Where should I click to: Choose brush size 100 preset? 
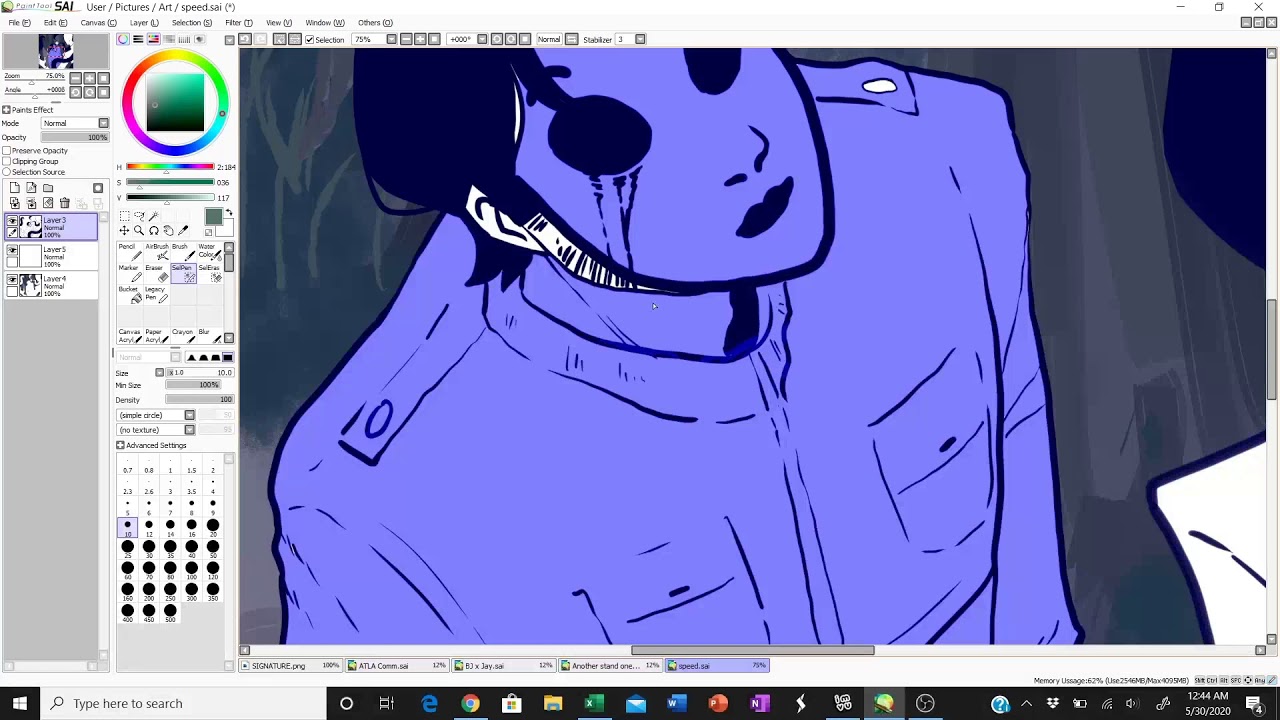pos(191,571)
